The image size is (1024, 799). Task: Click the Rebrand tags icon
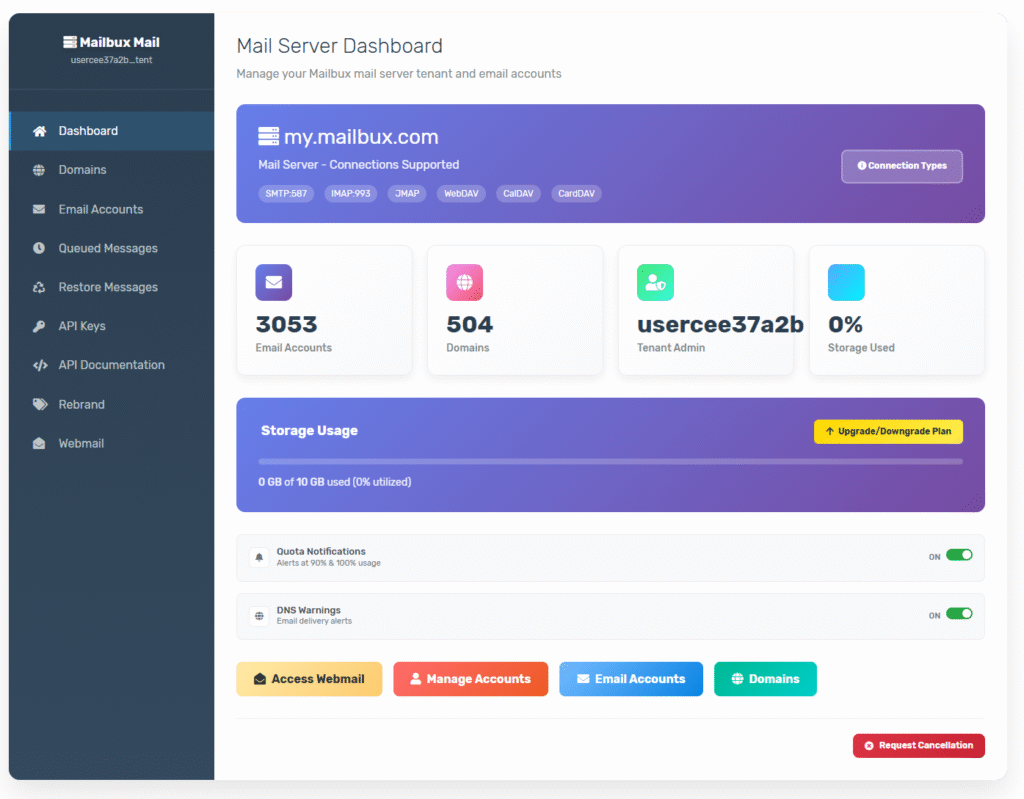click(40, 404)
